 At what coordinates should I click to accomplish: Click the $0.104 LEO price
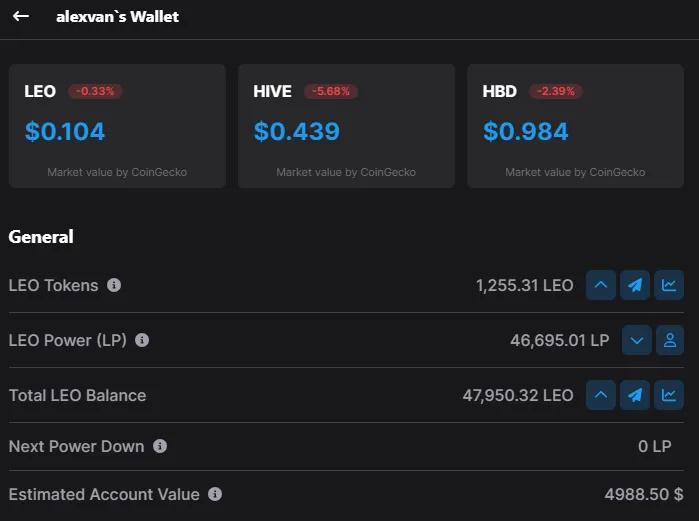point(65,131)
